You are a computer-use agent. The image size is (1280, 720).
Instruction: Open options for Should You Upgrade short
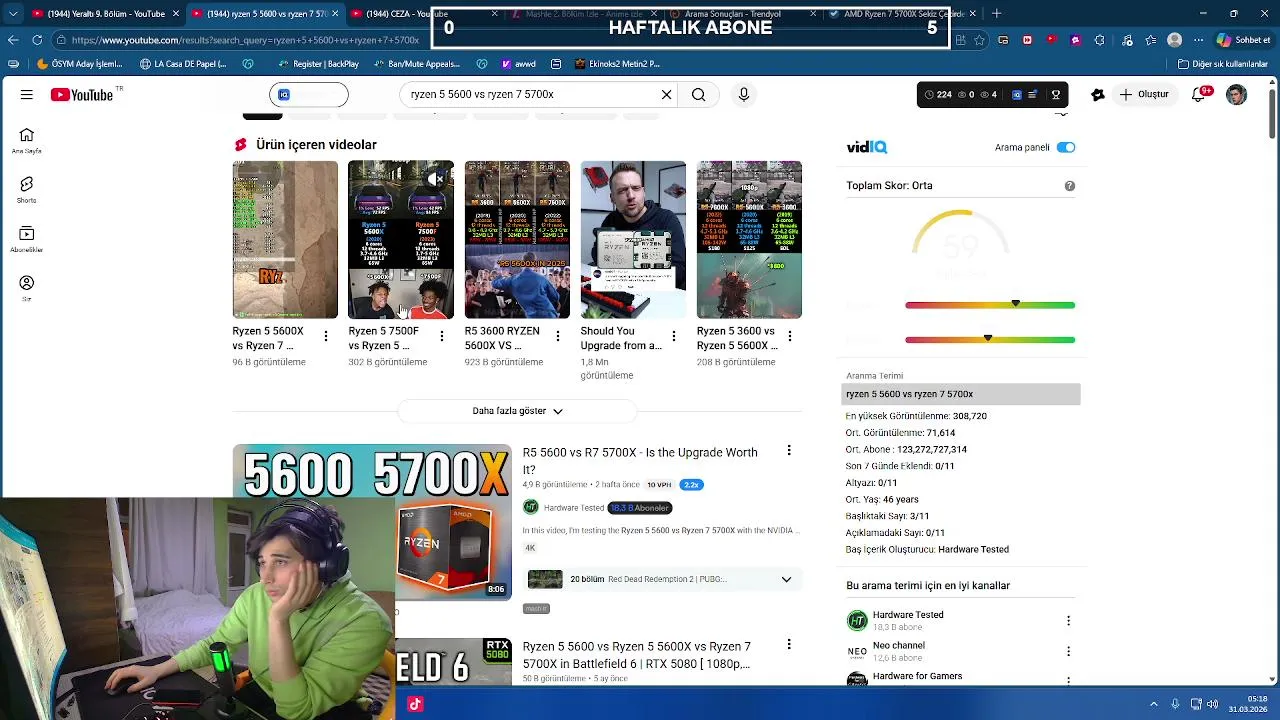point(674,336)
